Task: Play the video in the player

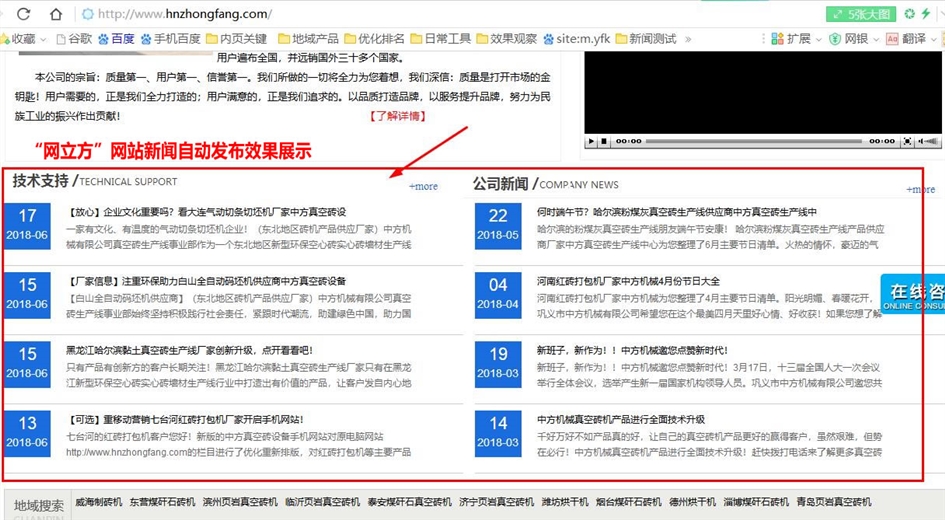Action: tap(591, 141)
